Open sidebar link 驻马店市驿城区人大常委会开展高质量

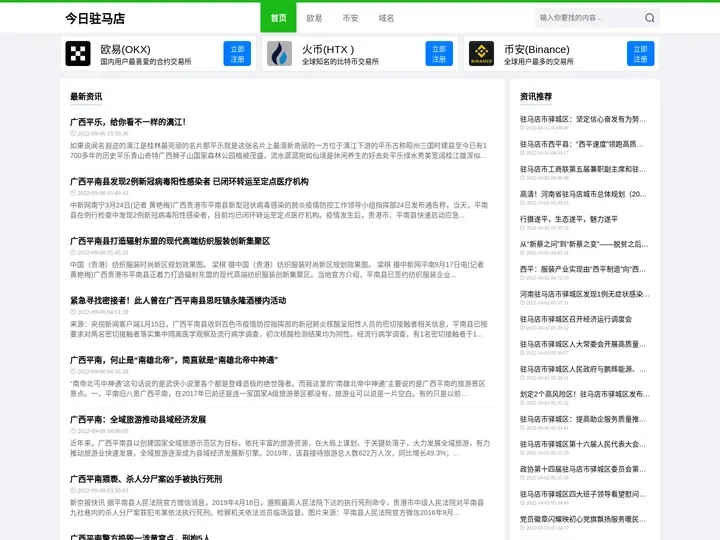(583, 344)
